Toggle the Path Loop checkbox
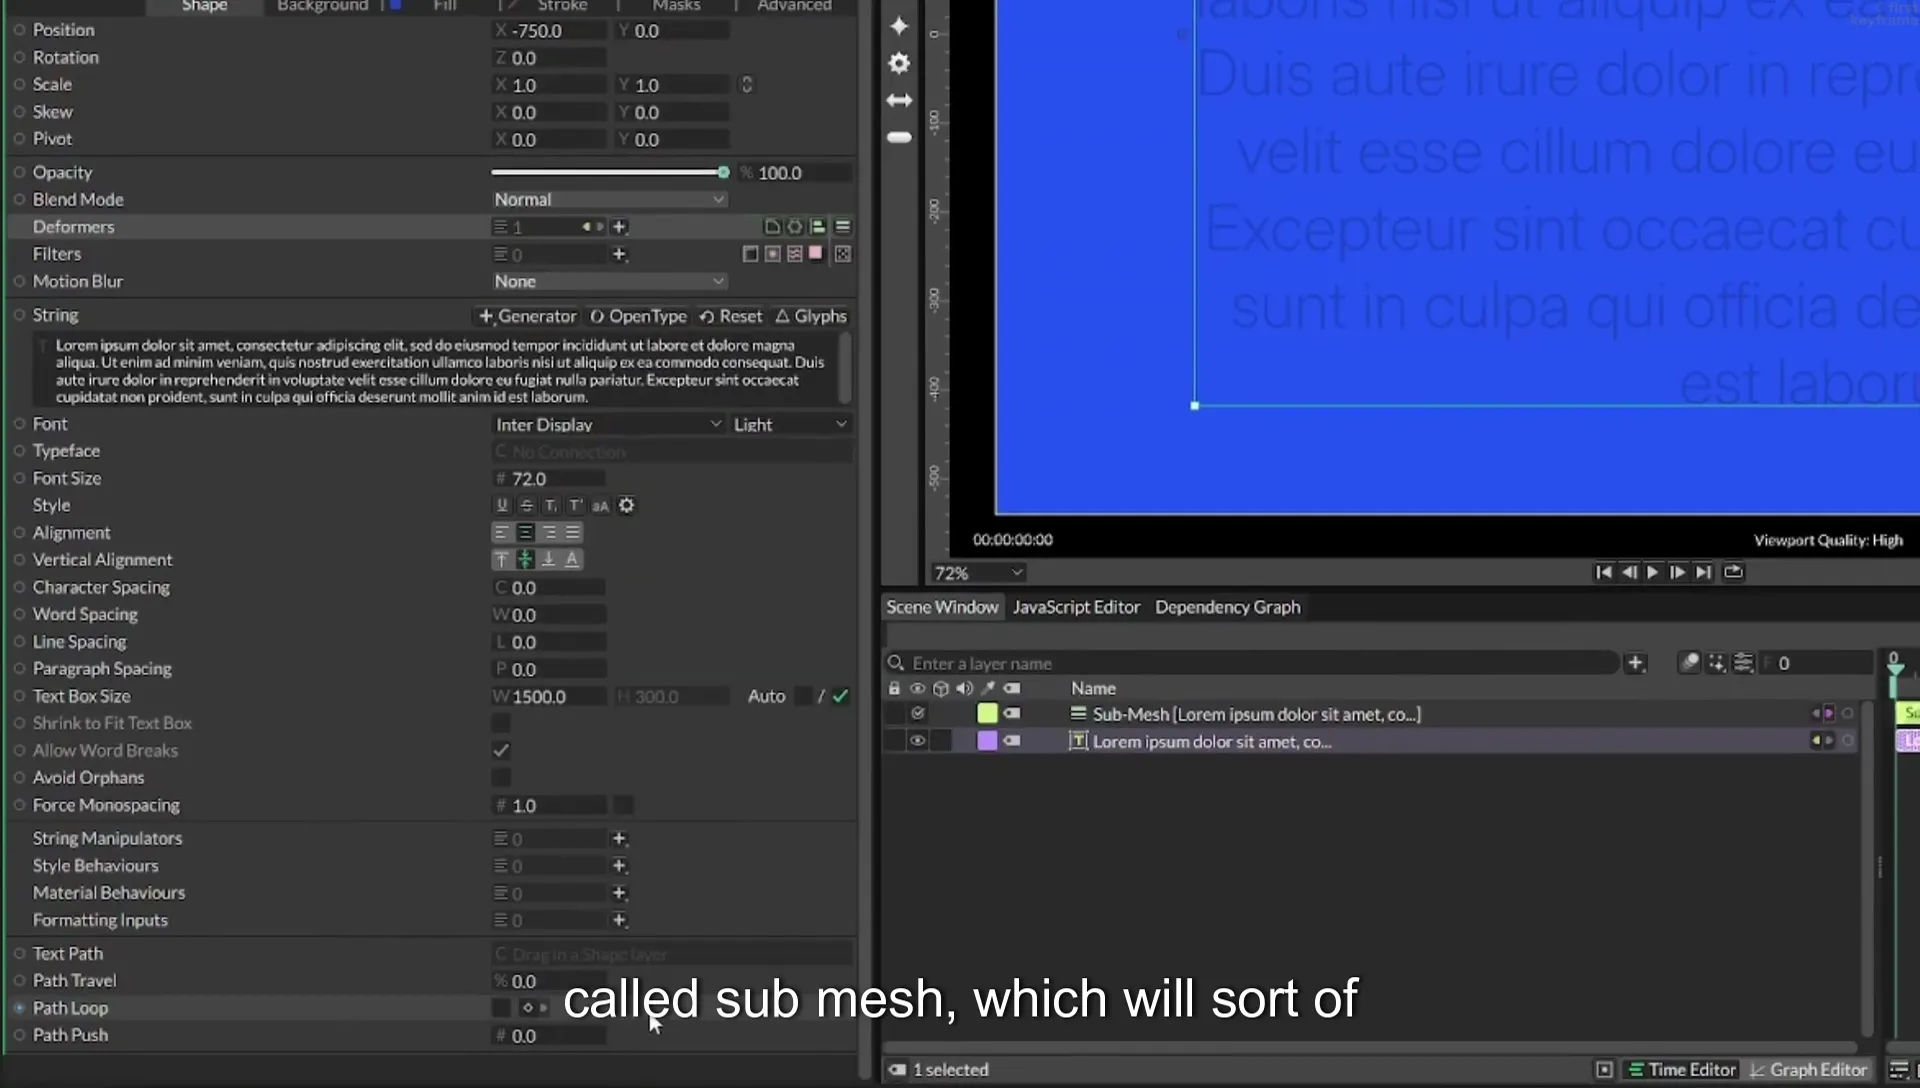The width and height of the screenshot is (1920, 1088). tap(501, 1008)
